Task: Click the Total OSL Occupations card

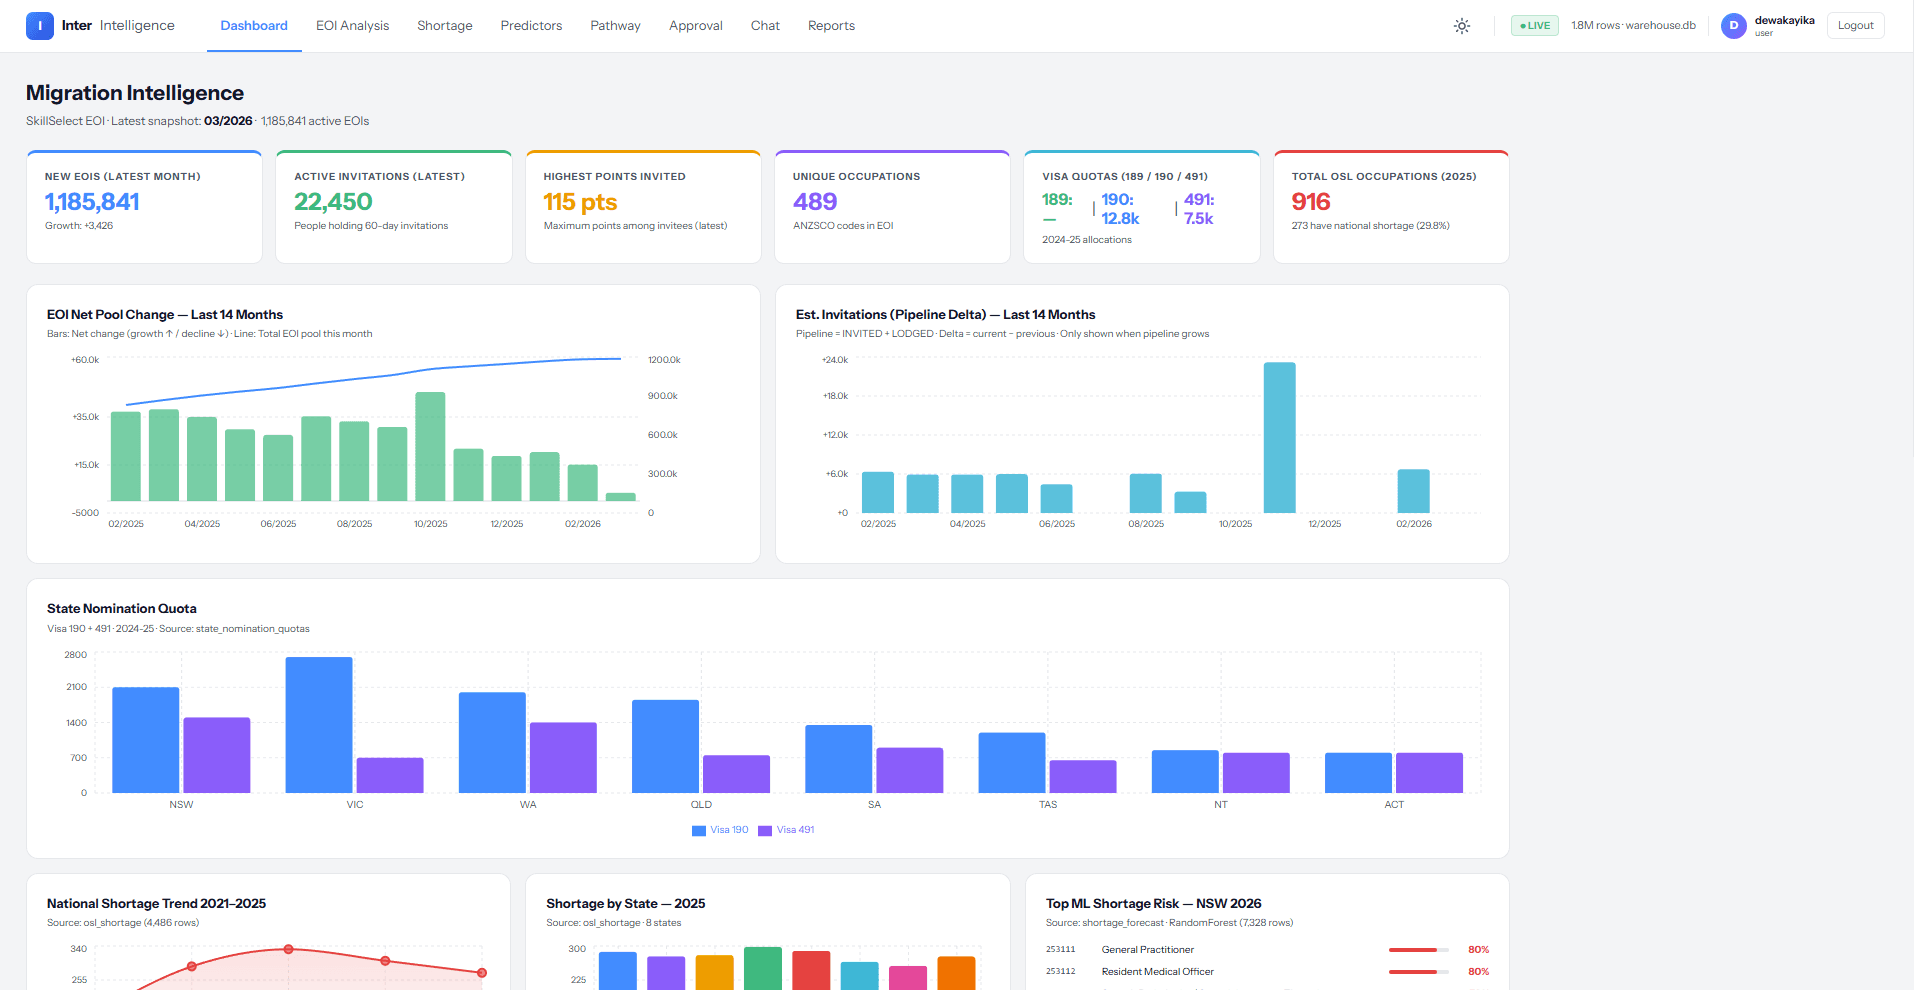Action: click(x=1391, y=207)
